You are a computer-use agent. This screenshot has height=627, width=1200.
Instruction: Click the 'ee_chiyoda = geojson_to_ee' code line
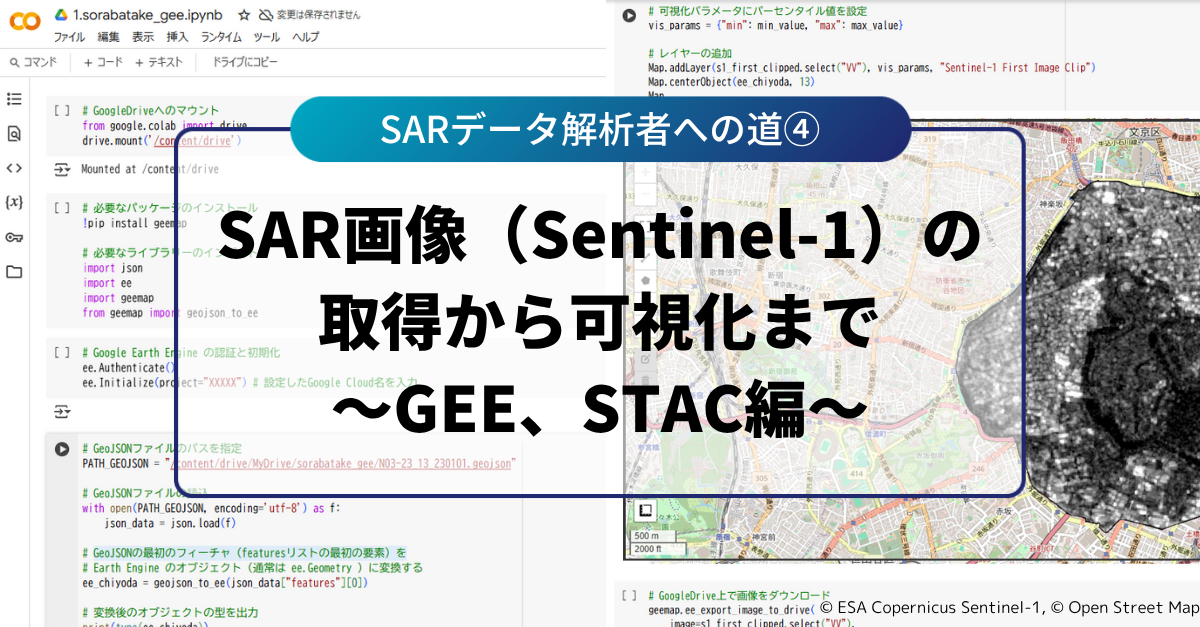[224, 582]
